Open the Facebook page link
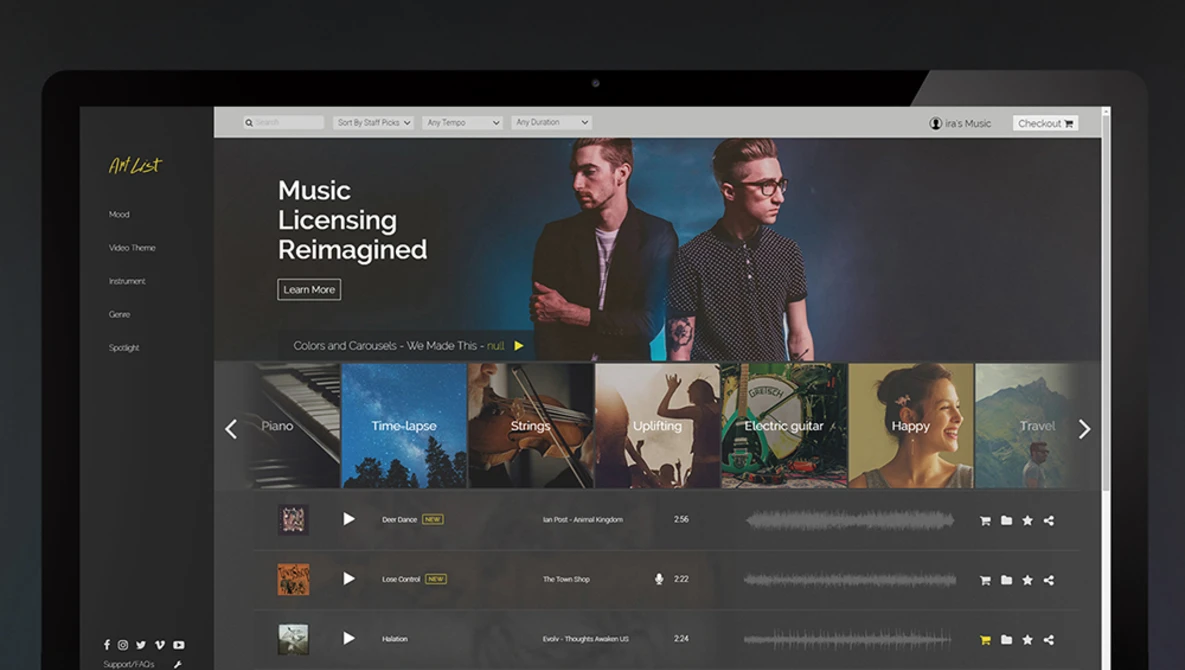1185x670 pixels. coord(107,645)
